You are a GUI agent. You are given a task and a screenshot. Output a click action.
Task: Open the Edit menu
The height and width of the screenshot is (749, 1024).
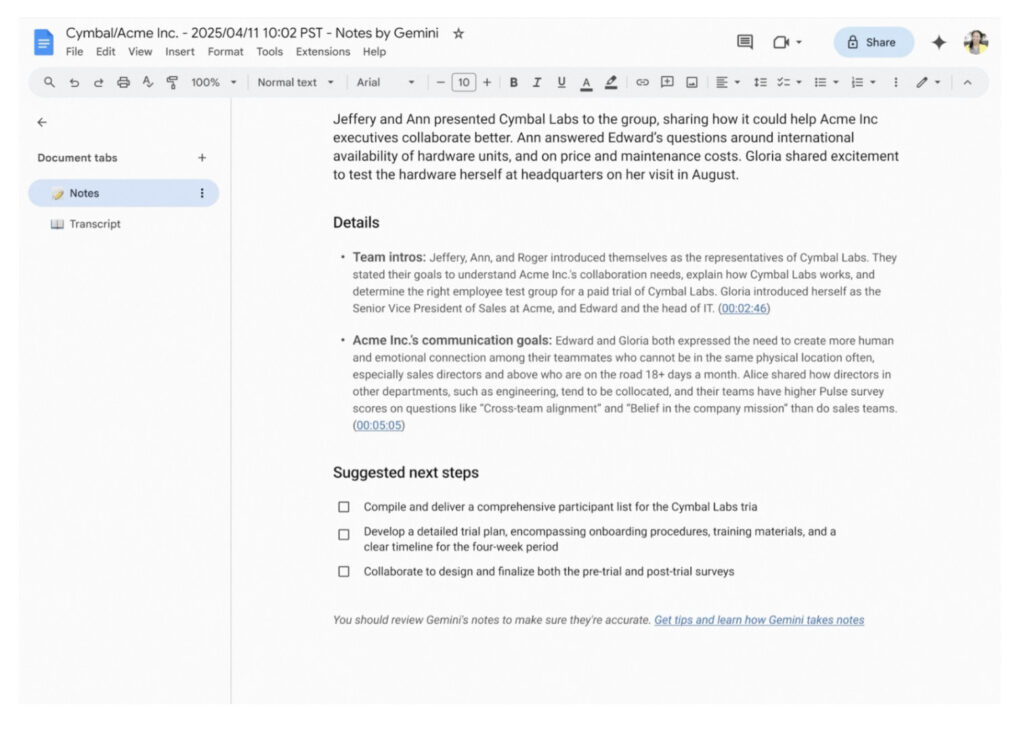[x=105, y=52]
